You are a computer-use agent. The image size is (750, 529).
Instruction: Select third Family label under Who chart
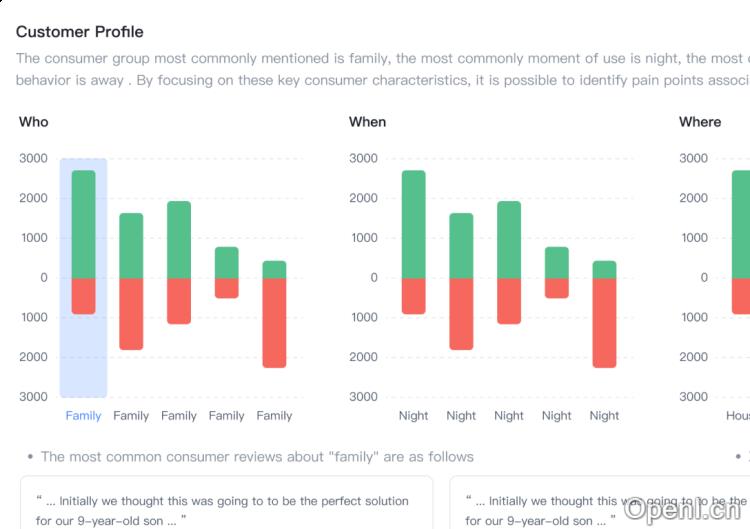pos(179,416)
